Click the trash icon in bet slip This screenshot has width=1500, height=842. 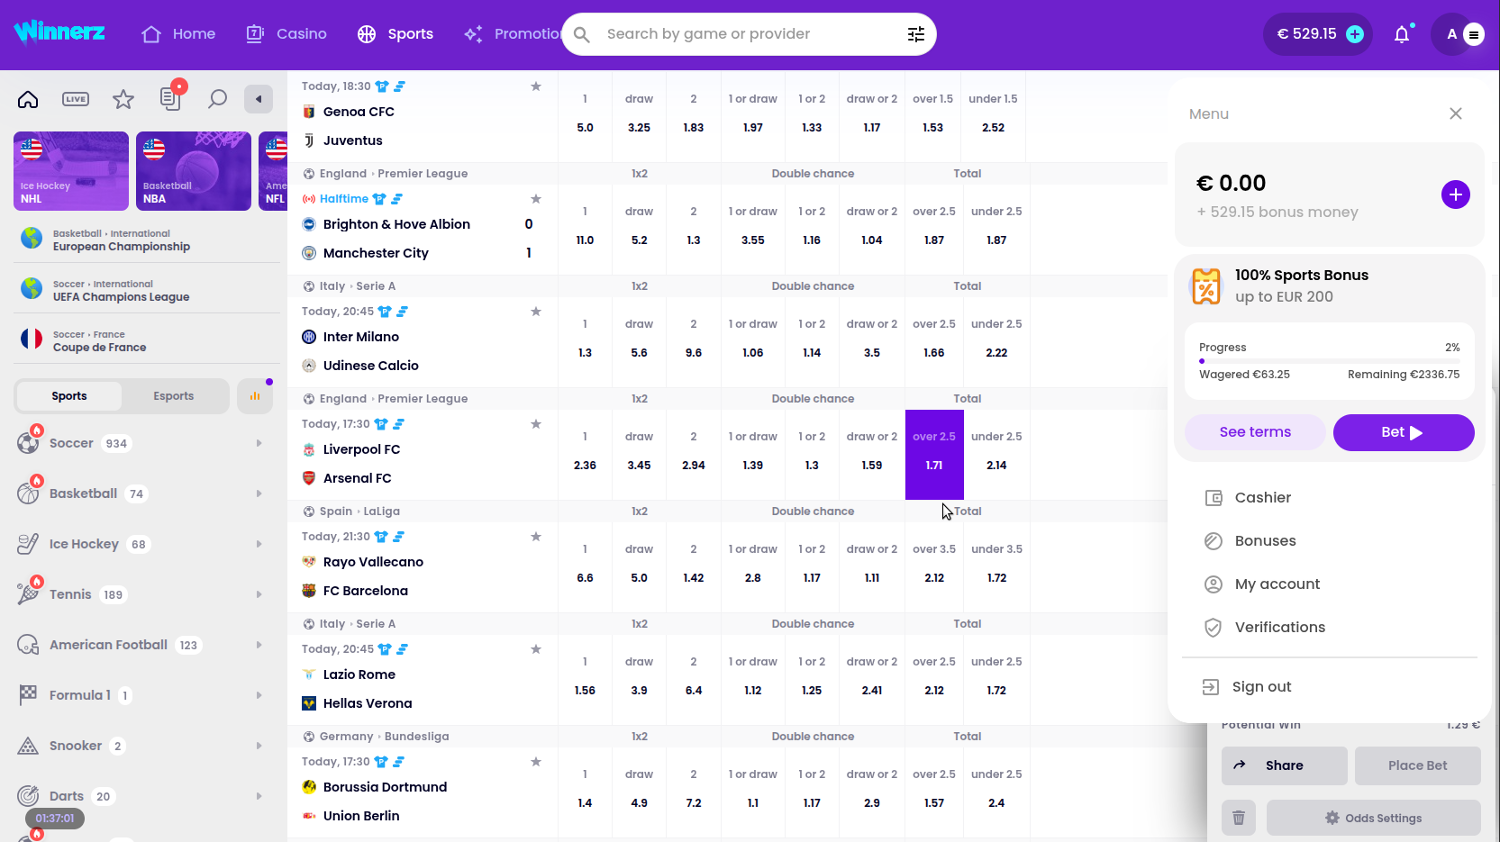tap(1238, 818)
